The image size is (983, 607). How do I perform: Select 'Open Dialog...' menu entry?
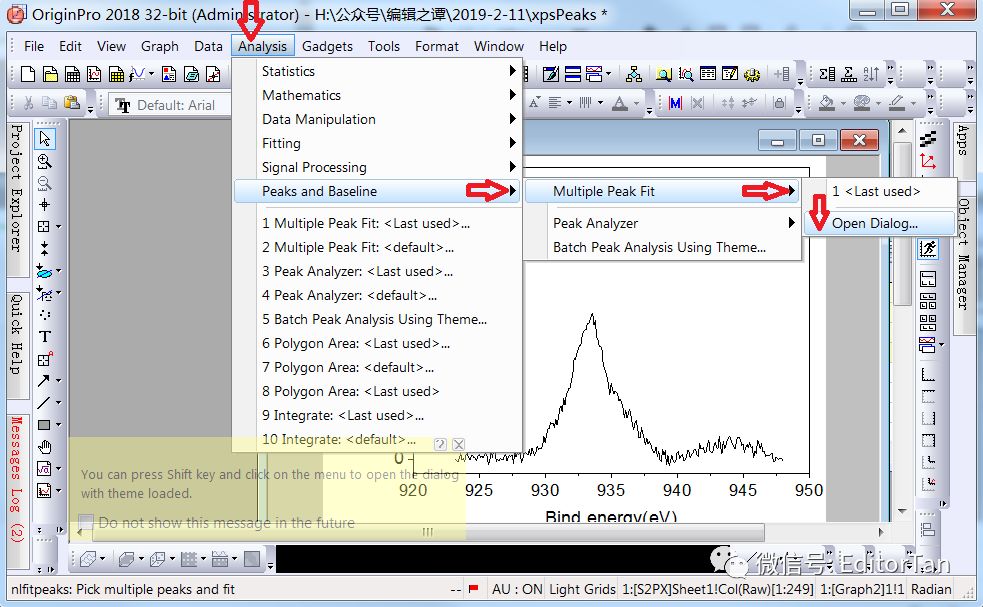click(x=879, y=223)
